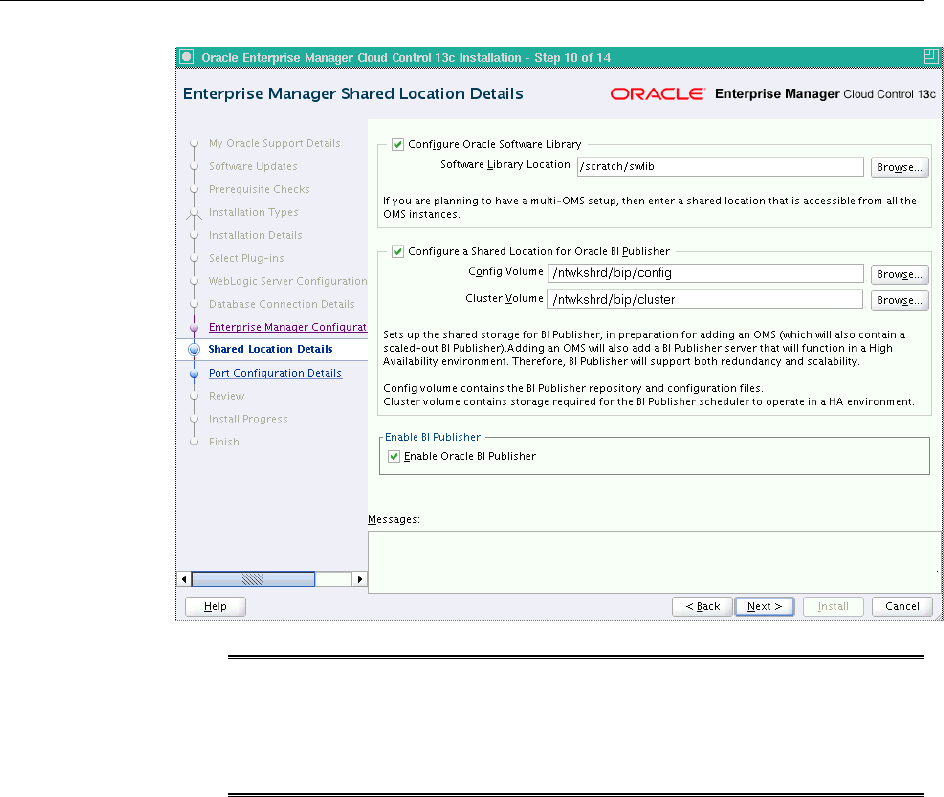The width and height of the screenshot is (944, 797).
Task: Click the left arrow of the sidebar scrollbar
Action: coord(184,579)
